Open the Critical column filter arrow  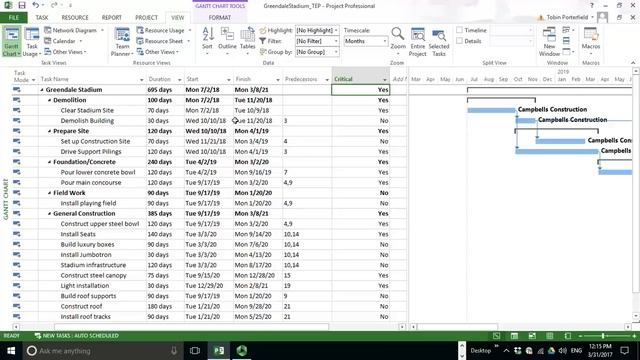pos(384,80)
